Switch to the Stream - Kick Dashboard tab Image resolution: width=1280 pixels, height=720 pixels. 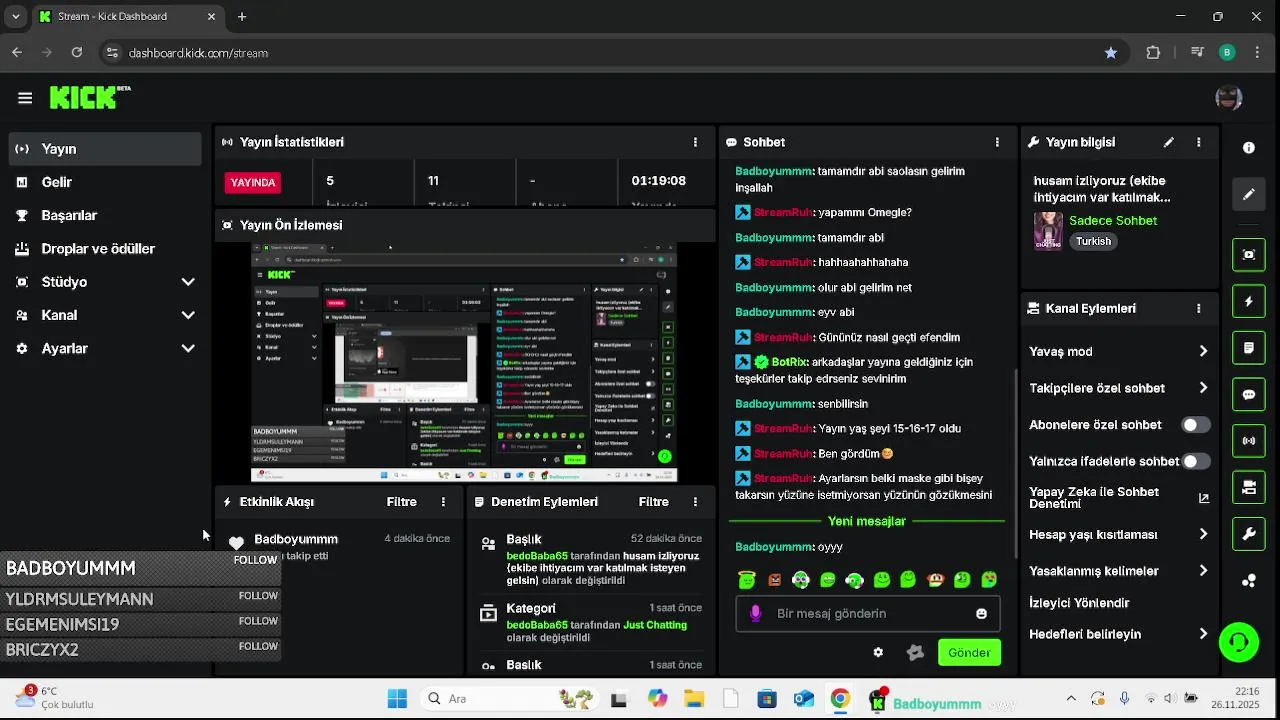pos(128,17)
